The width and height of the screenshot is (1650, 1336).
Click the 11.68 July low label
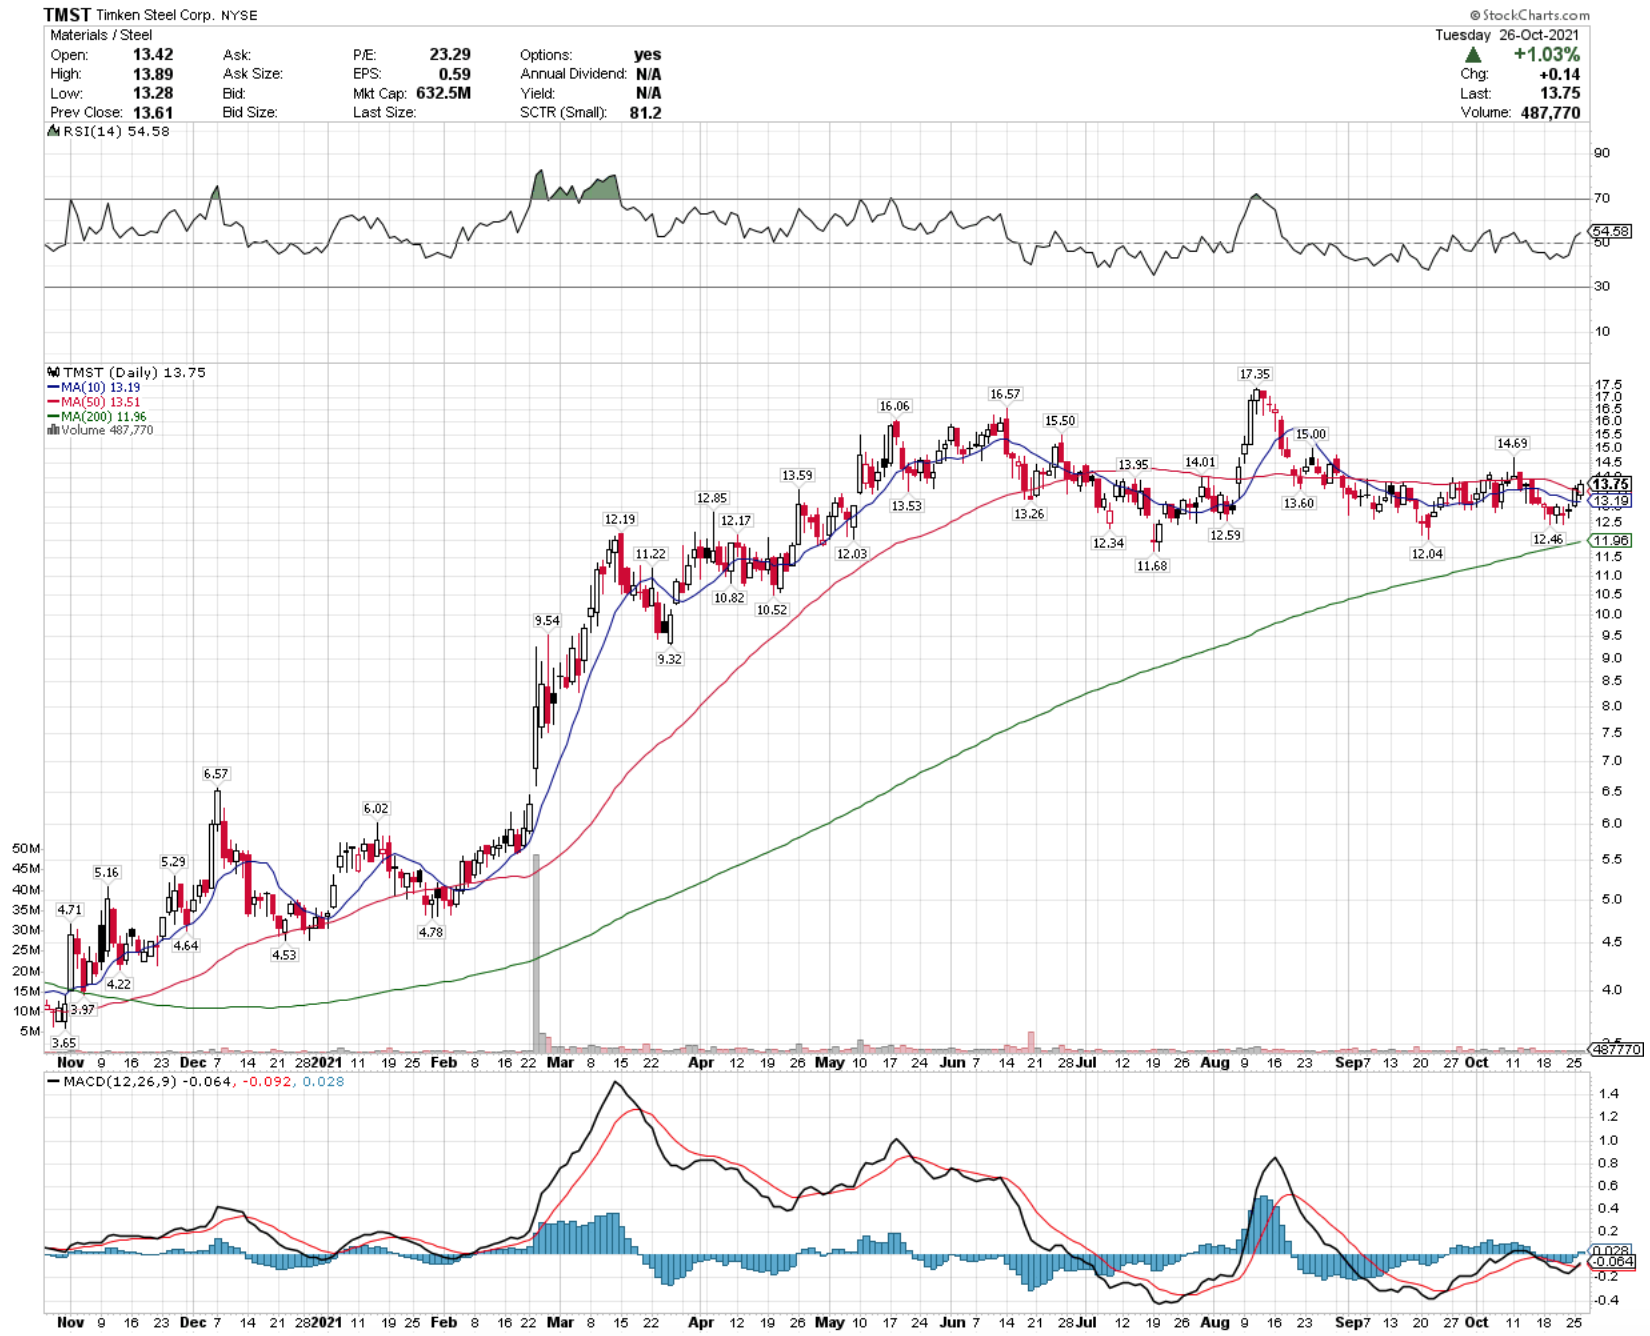(x=1152, y=566)
